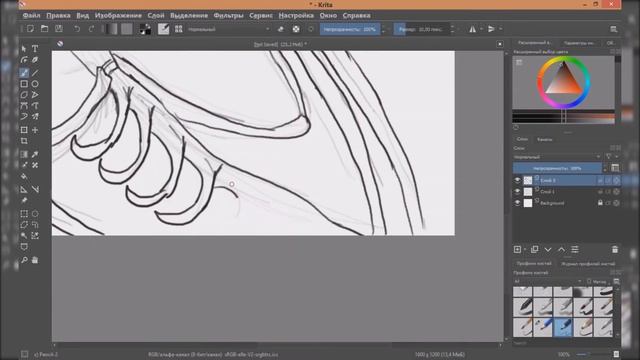The width and height of the screenshot is (640, 360).
Task: Hide the Background layer
Action: tap(518, 203)
